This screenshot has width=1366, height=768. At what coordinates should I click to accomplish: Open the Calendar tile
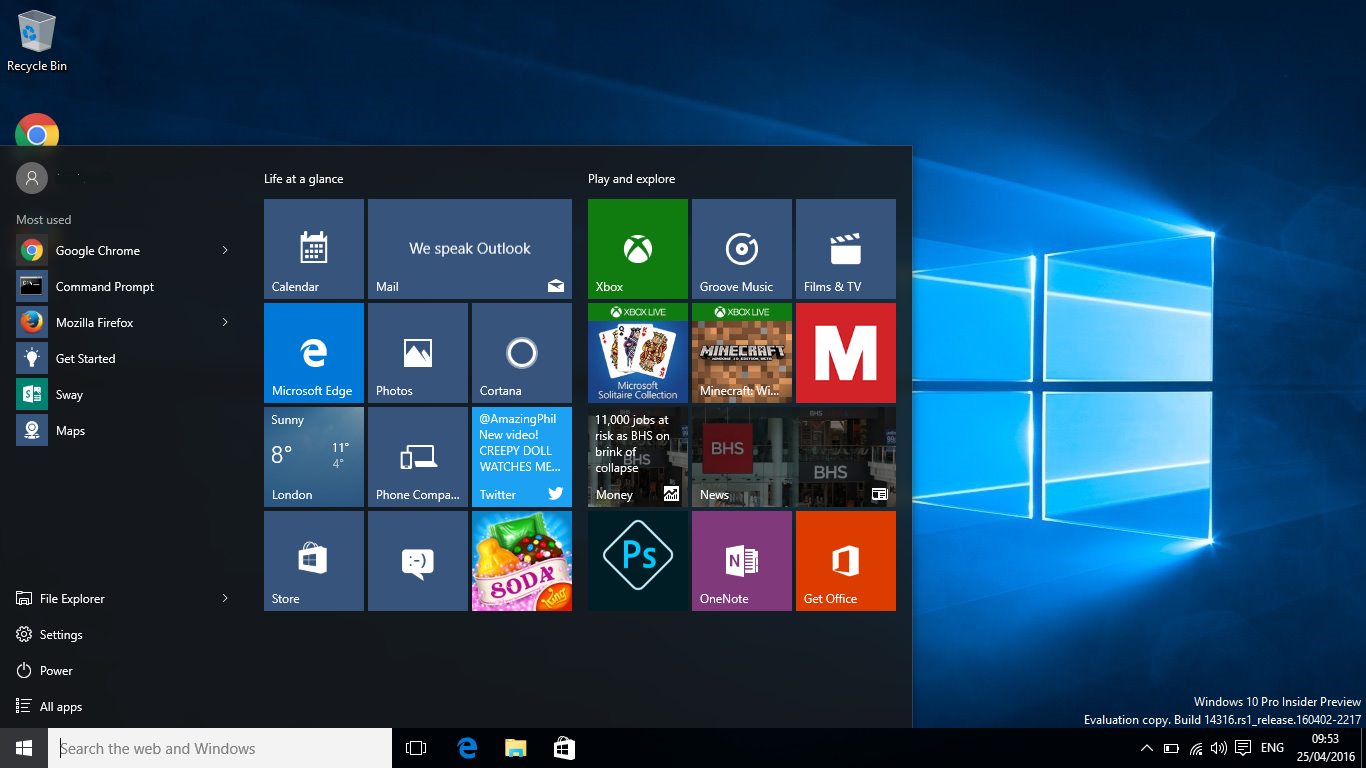pyautogui.click(x=313, y=248)
